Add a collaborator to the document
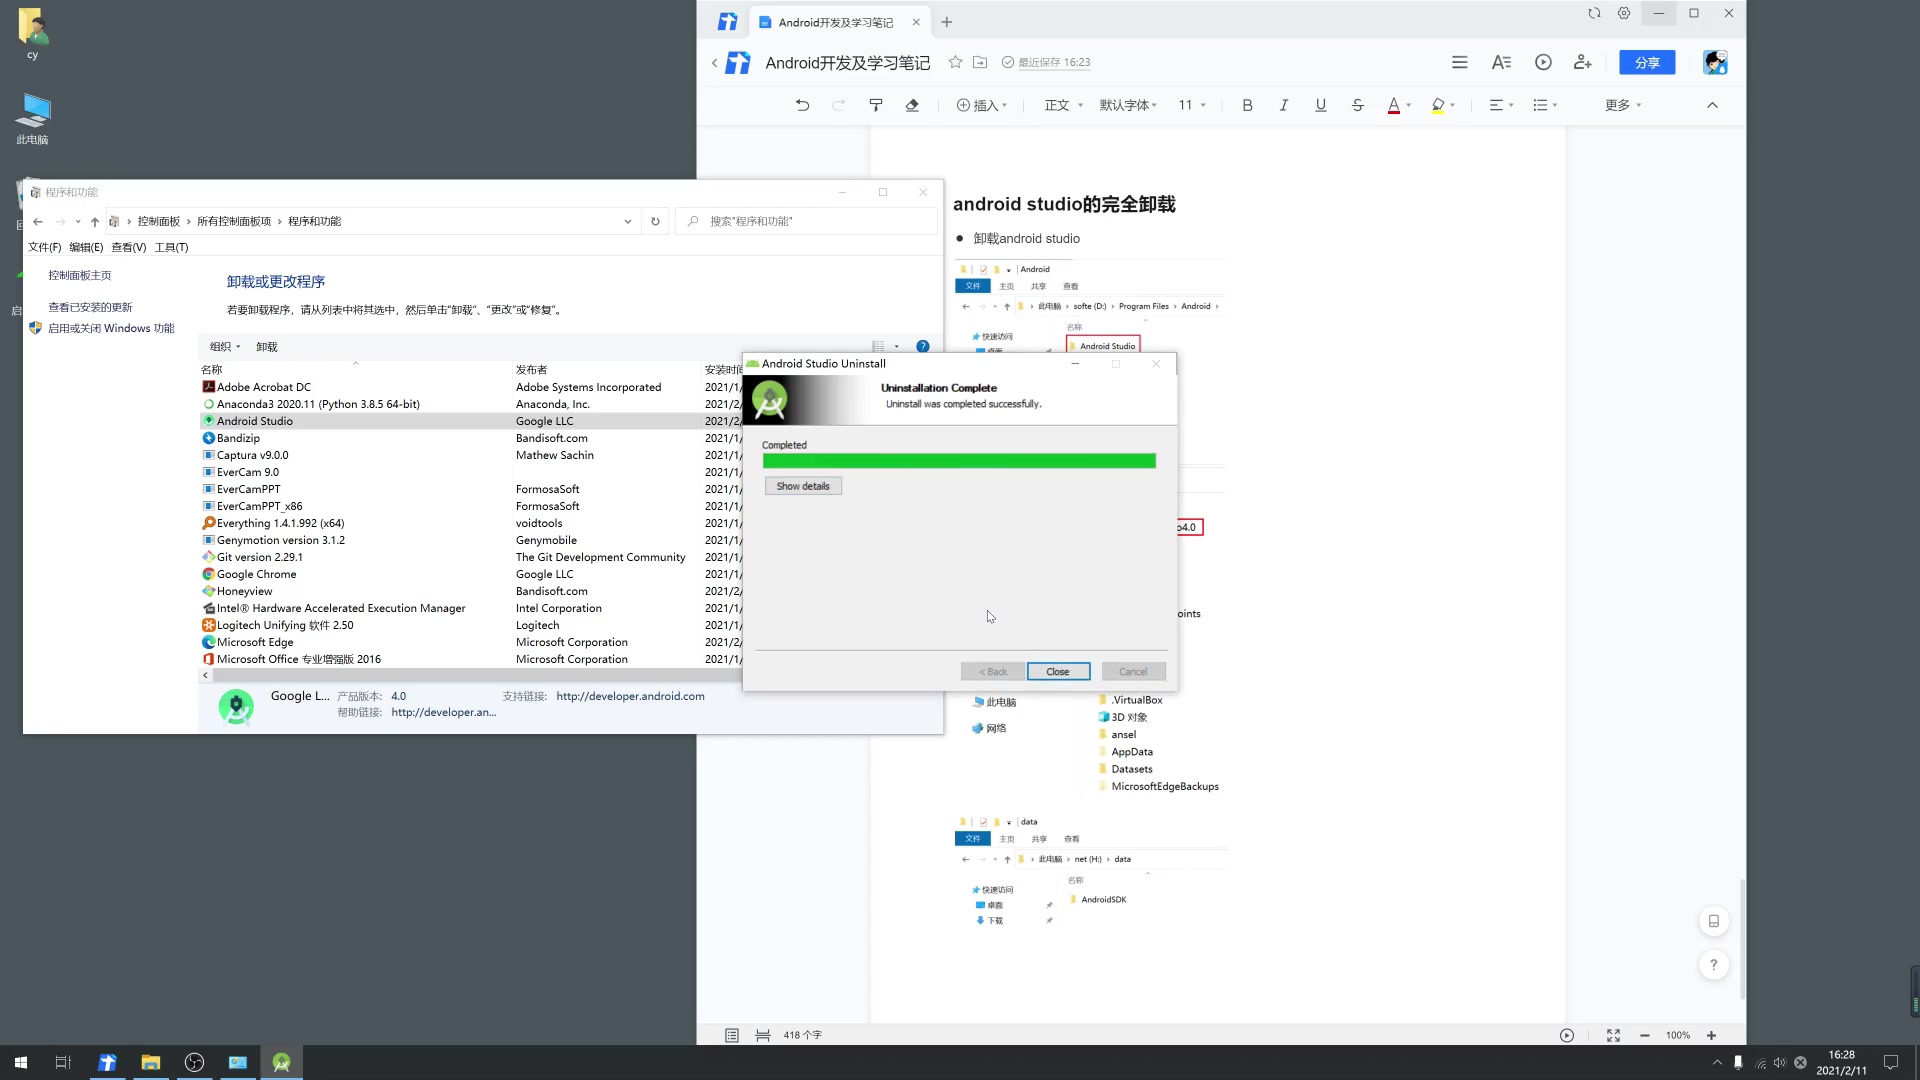The width and height of the screenshot is (1920, 1080). coord(1583,62)
